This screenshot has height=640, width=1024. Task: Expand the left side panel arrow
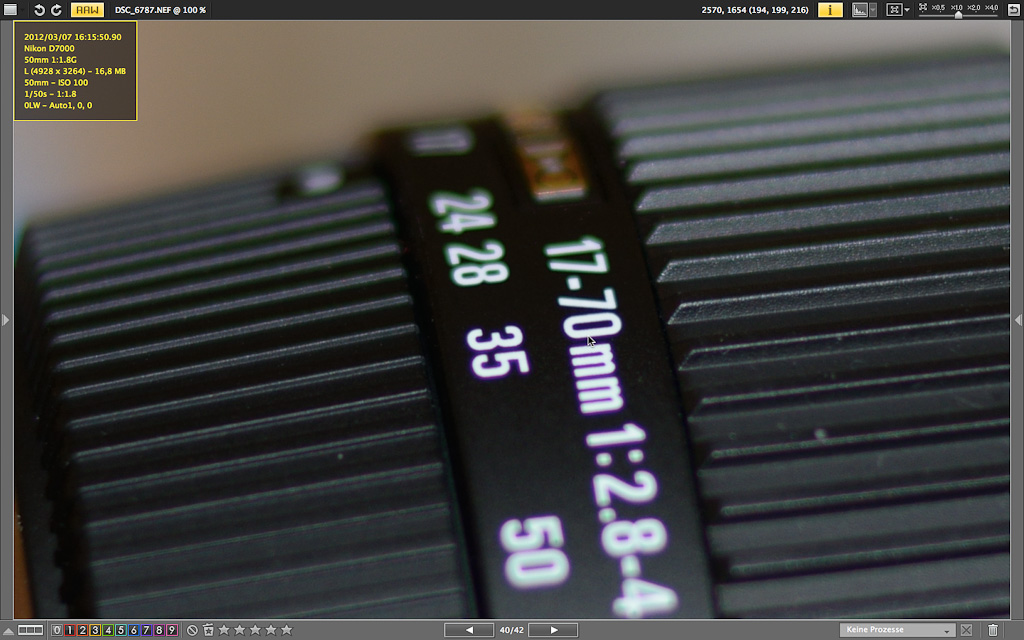pos(5,320)
